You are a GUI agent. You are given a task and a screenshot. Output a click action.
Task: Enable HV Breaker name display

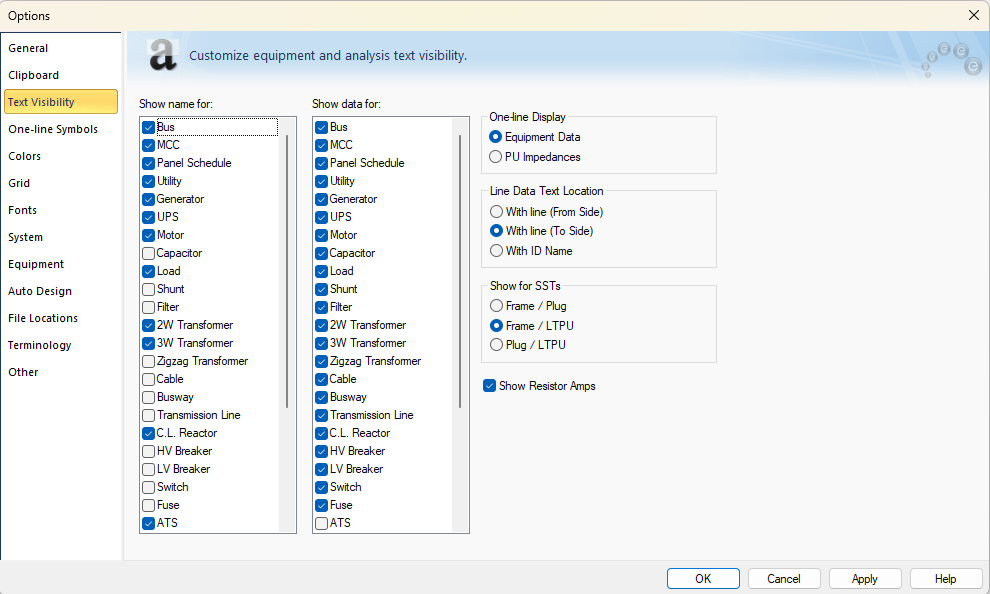coord(148,451)
